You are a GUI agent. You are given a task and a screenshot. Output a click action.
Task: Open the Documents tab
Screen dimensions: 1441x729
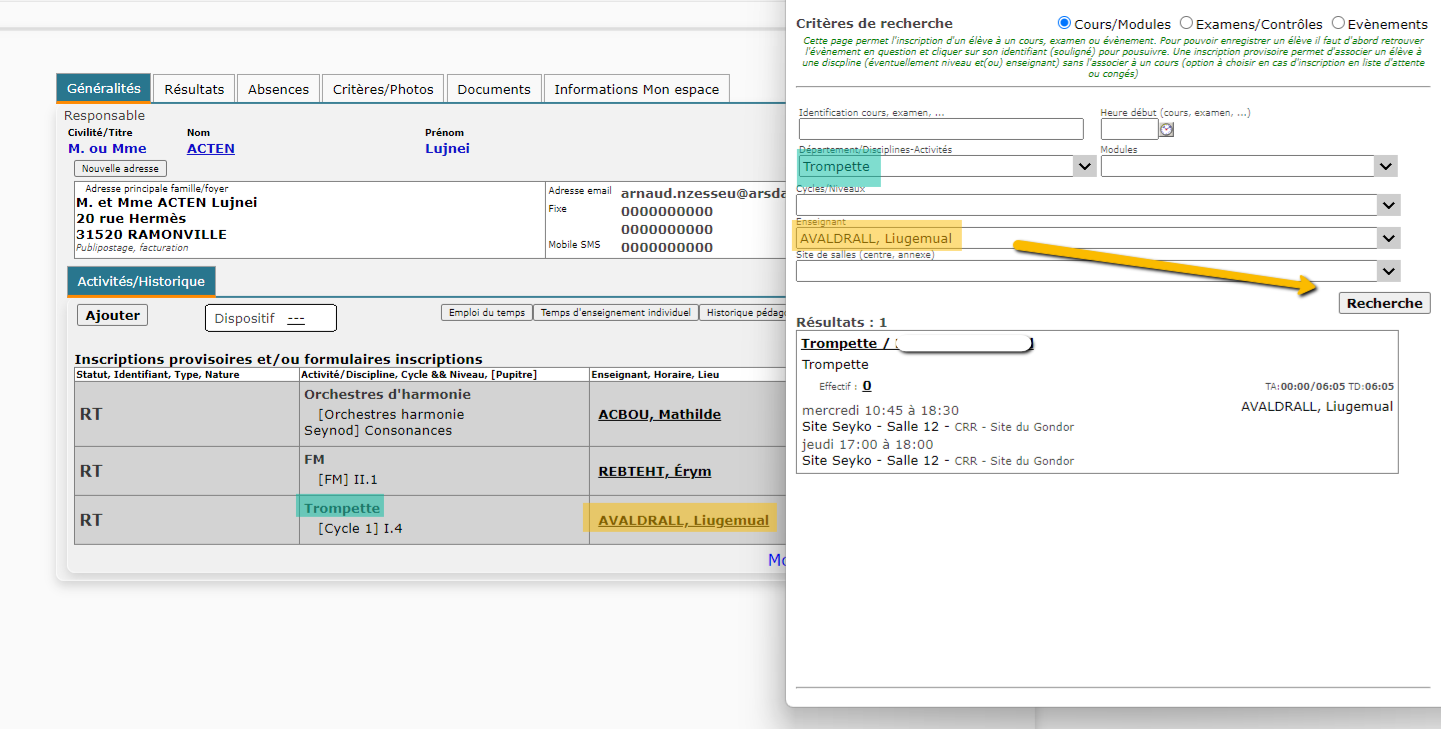[494, 89]
